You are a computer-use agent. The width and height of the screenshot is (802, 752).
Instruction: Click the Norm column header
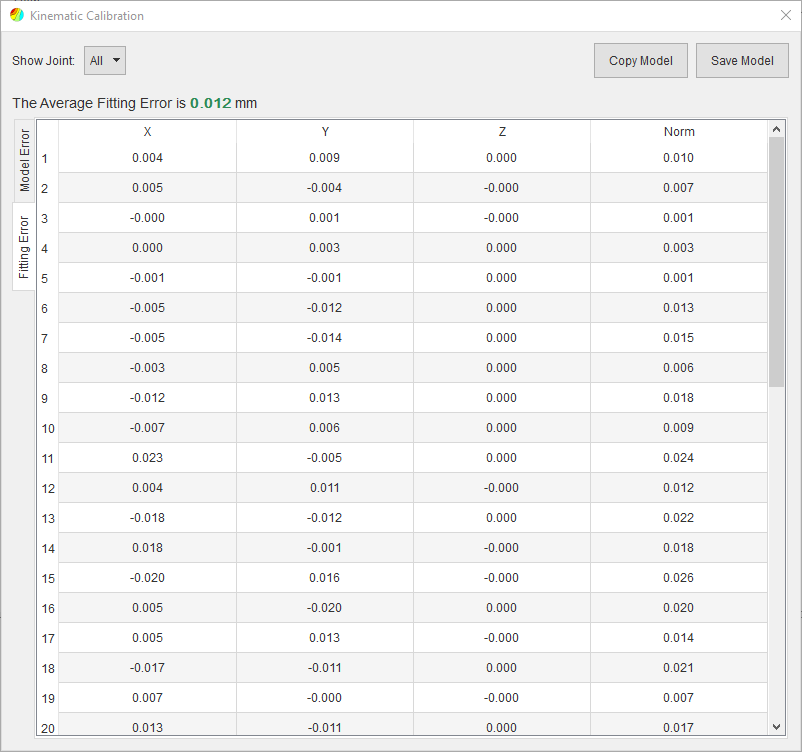[x=679, y=132]
